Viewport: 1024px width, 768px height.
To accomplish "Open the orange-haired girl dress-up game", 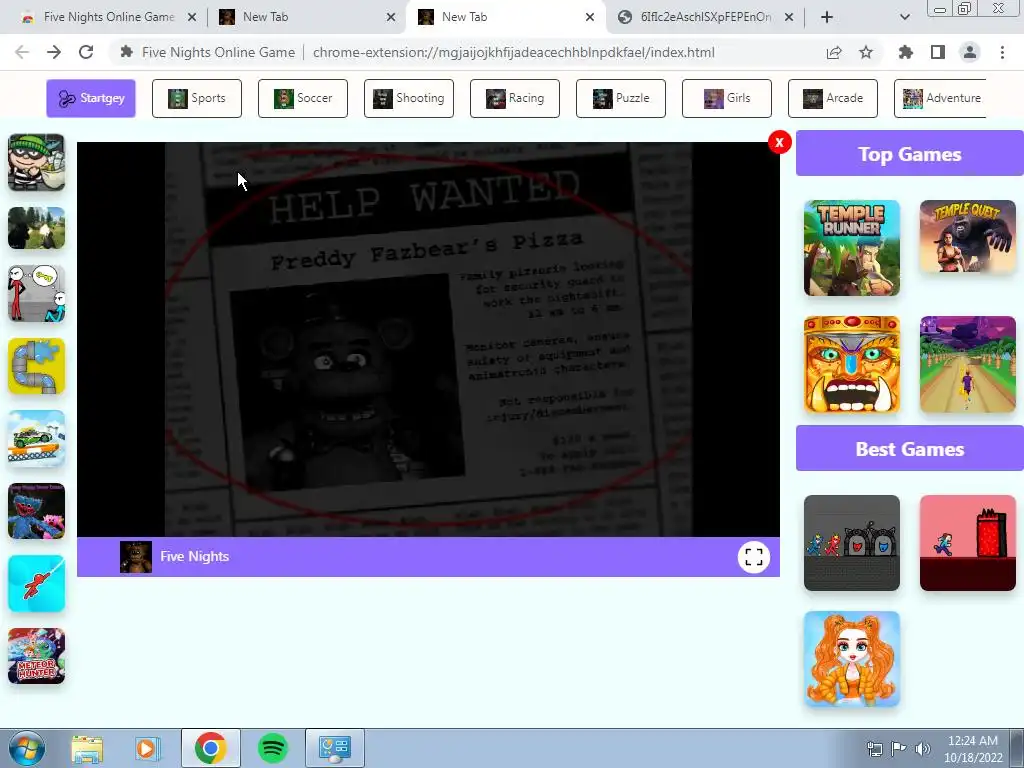I will (x=852, y=659).
